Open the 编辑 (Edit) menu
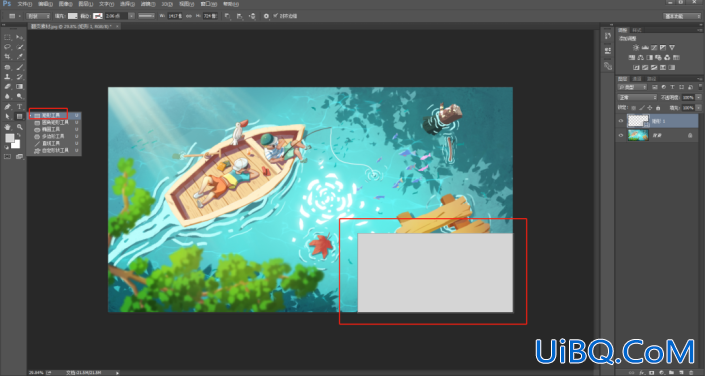 click(x=45, y=4)
